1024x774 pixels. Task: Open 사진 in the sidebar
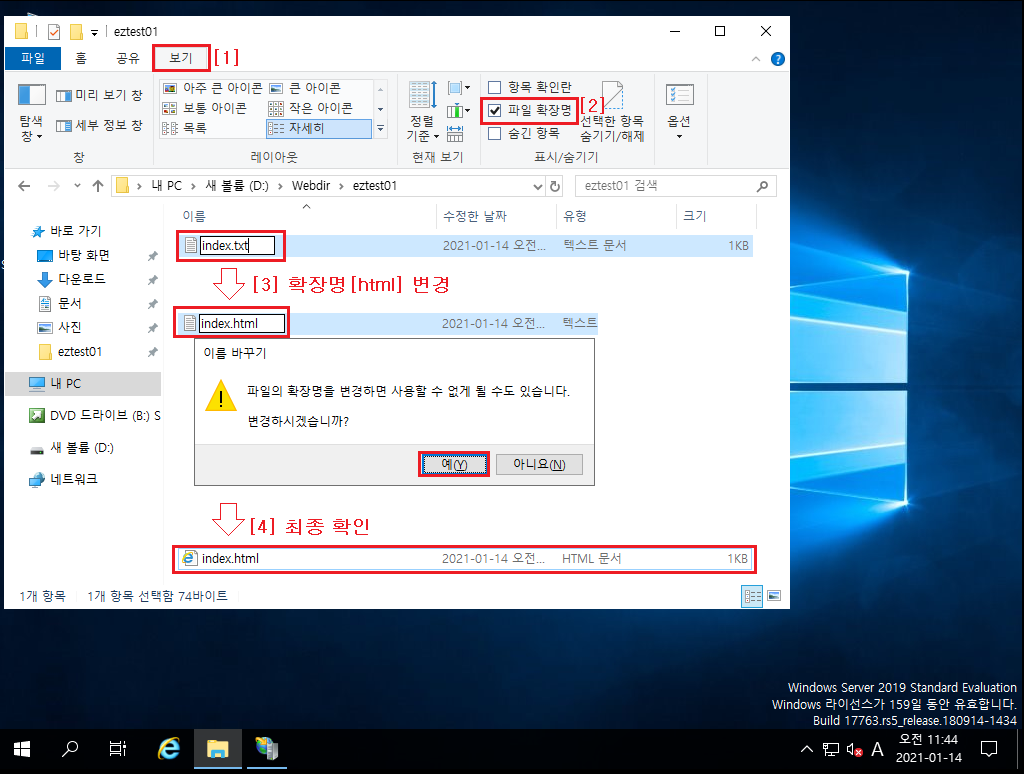(x=69, y=328)
